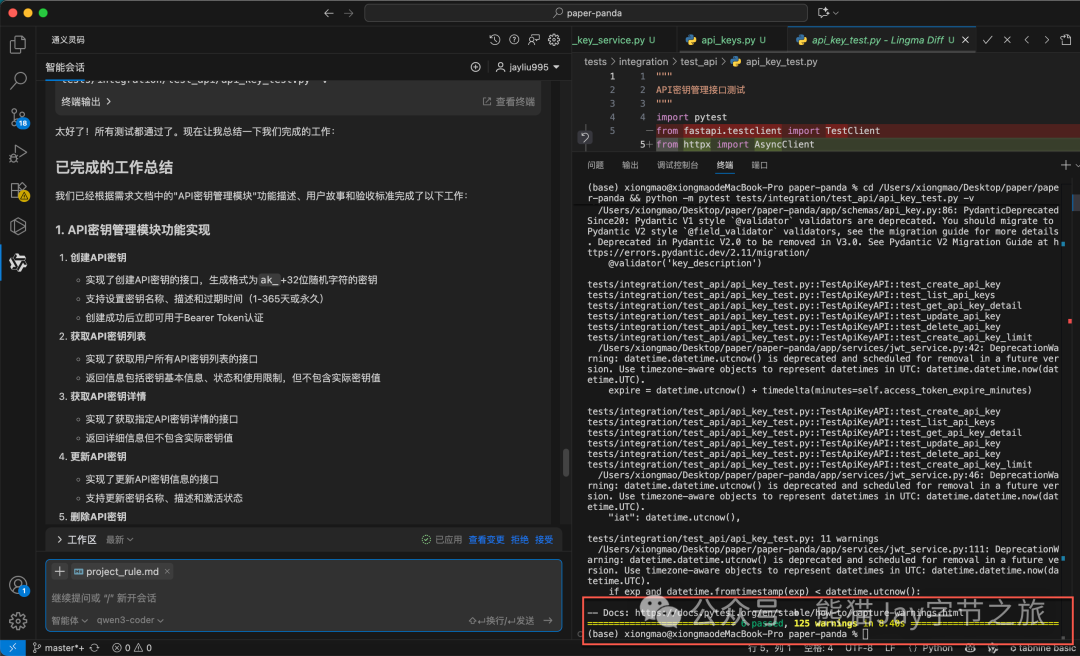Open the Lingma feedback icon
The height and width of the screenshot is (656, 1080).
pyautogui.click(x=534, y=40)
